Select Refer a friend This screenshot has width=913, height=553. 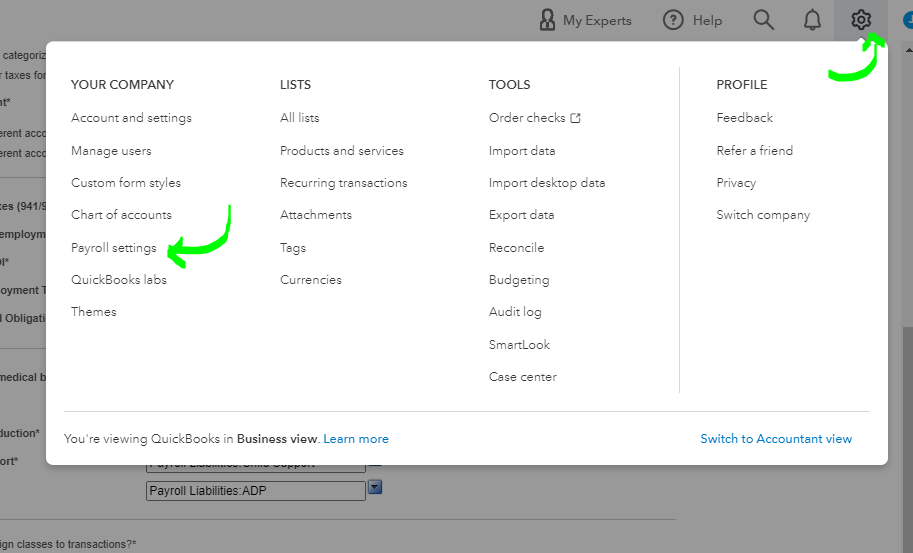755,151
